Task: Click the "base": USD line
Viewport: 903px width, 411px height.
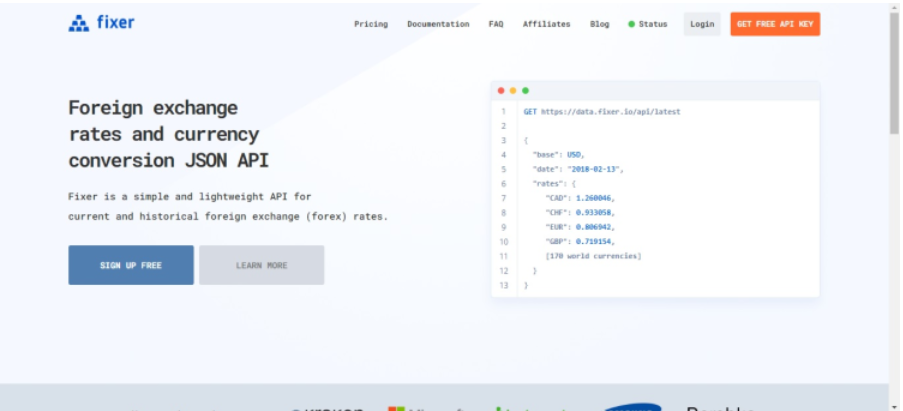Action: point(559,155)
